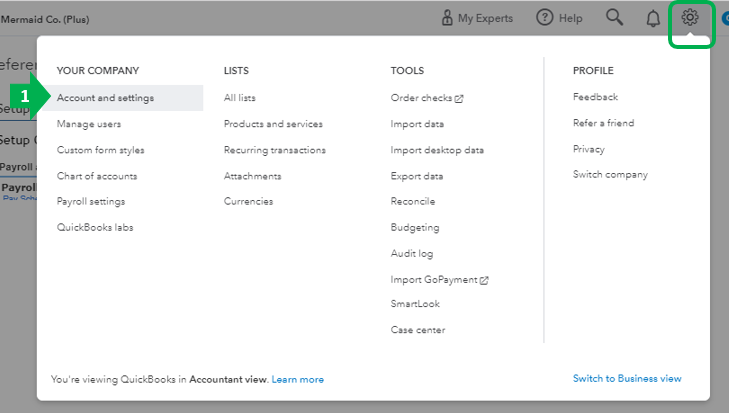Image resolution: width=729 pixels, height=413 pixels.
Task: Choose Import desktop data
Action: tap(437, 150)
